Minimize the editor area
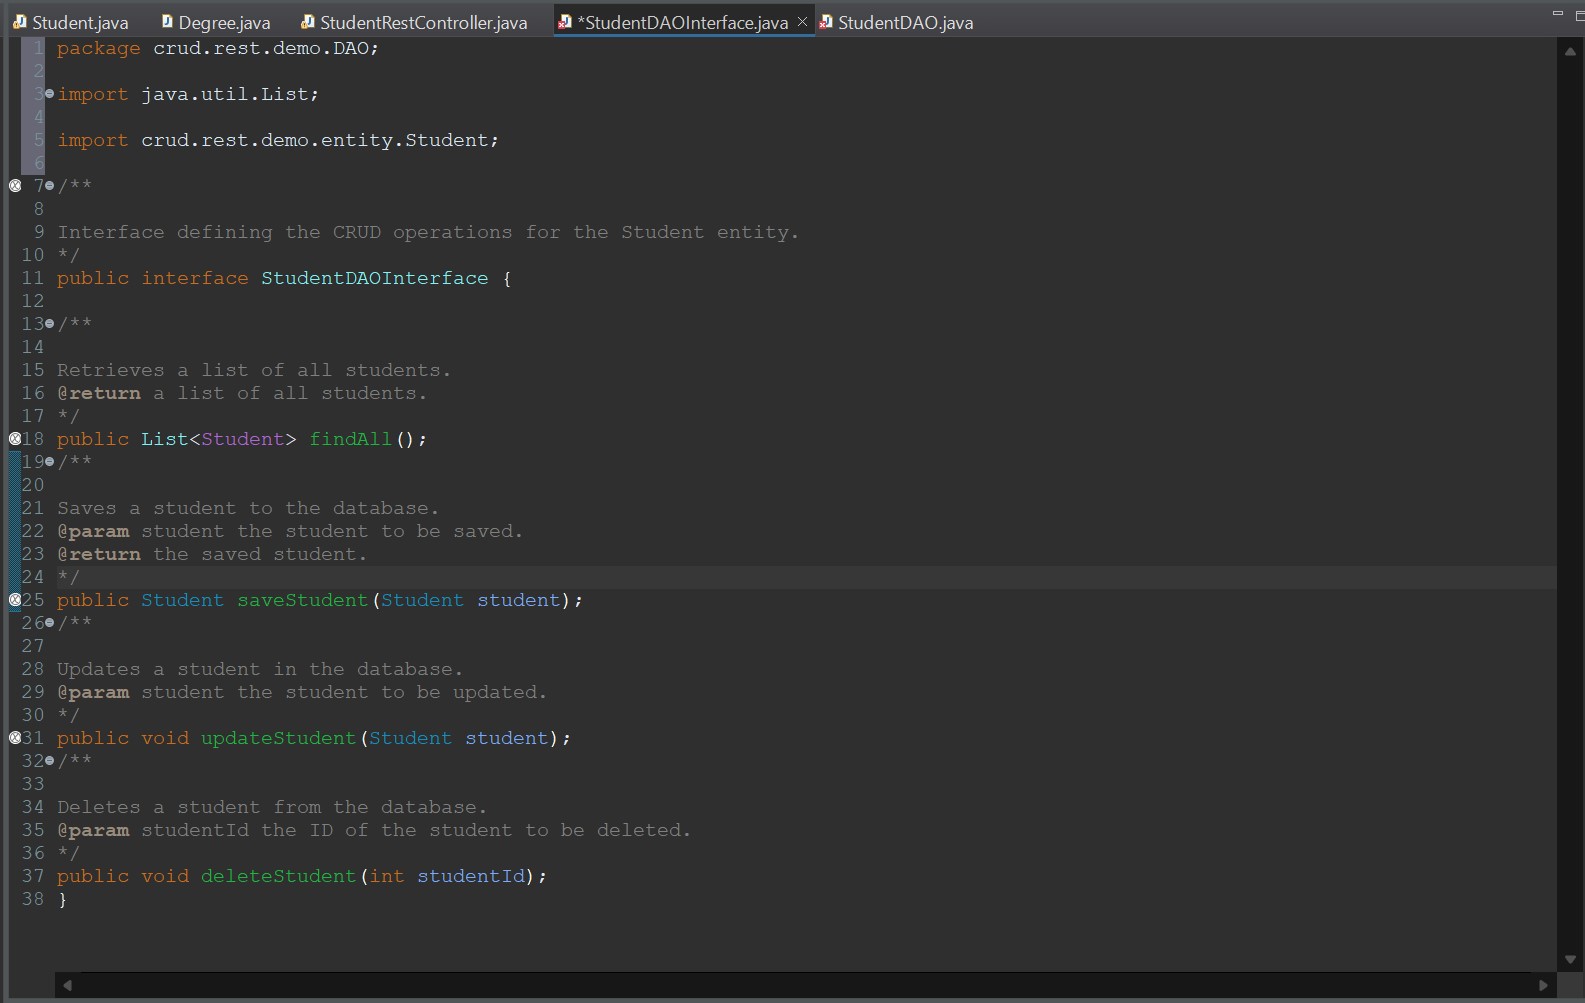 (1557, 13)
